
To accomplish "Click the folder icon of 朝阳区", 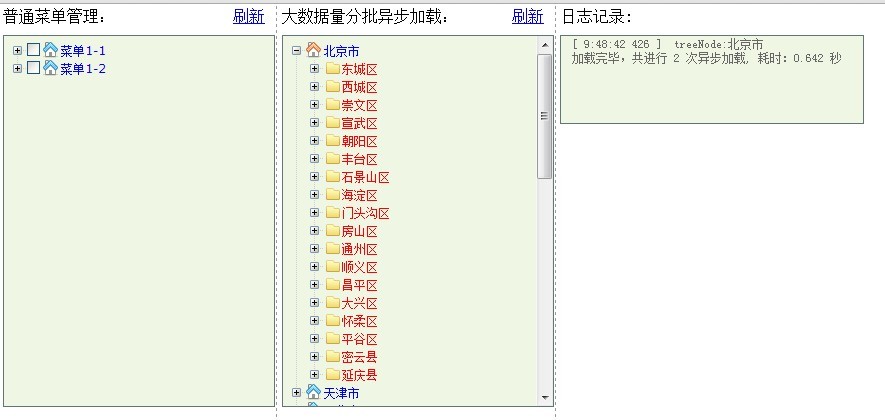I will pyautogui.click(x=332, y=141).
